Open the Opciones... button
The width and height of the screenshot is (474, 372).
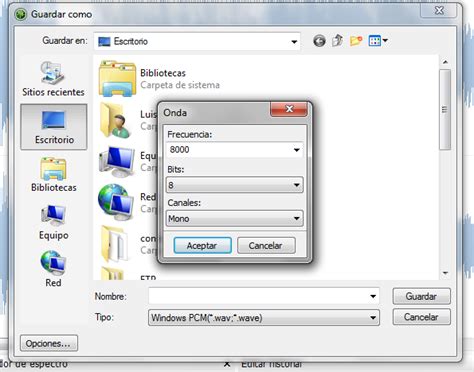pyautogui.click(x=49, y=343)
